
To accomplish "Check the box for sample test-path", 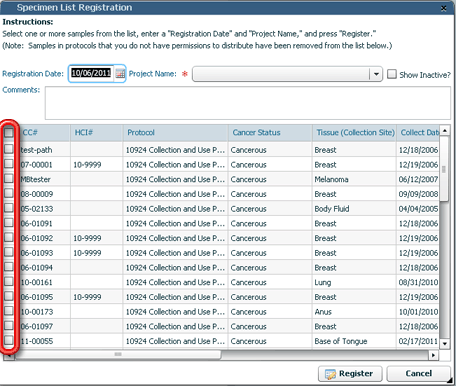I will pyautogui.click(x=9, y=149).
